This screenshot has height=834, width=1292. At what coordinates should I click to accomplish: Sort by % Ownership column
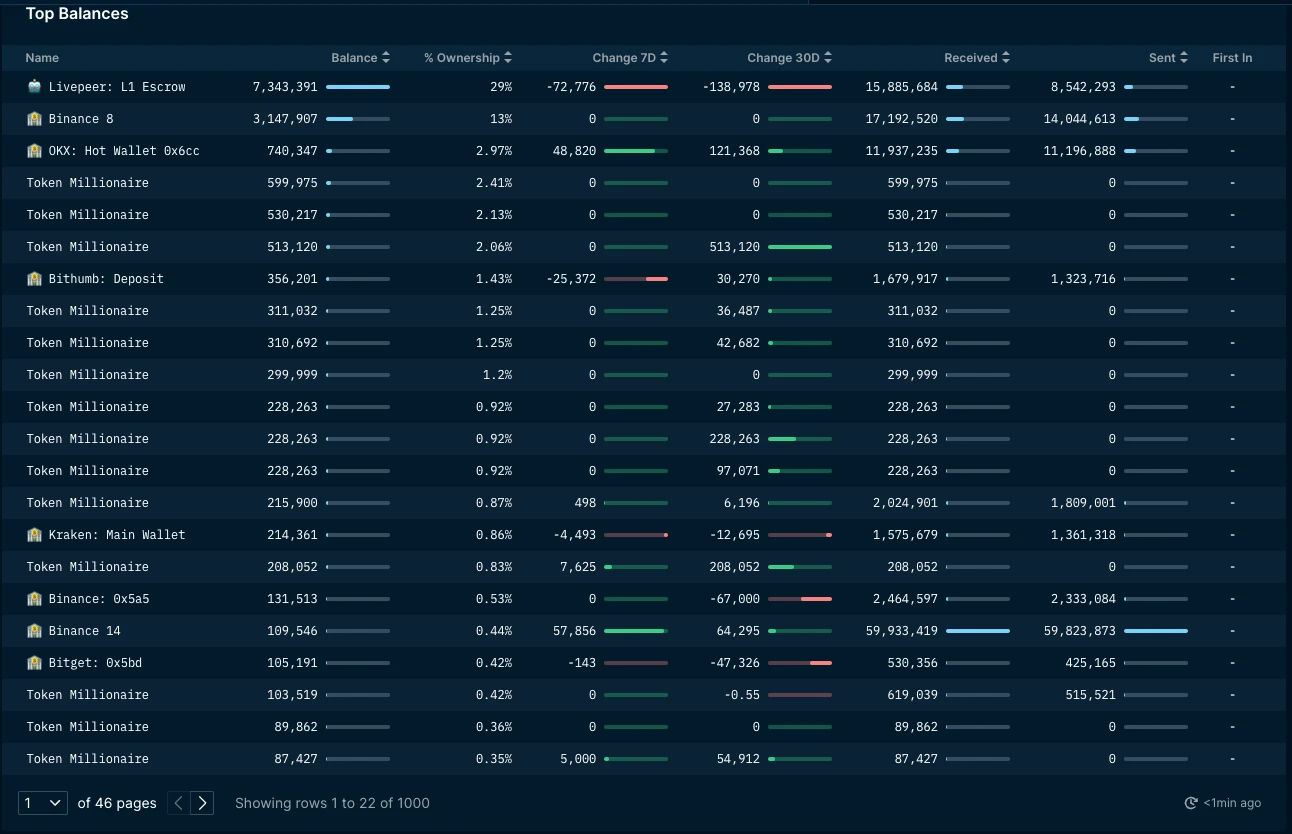tap(467, 58)
